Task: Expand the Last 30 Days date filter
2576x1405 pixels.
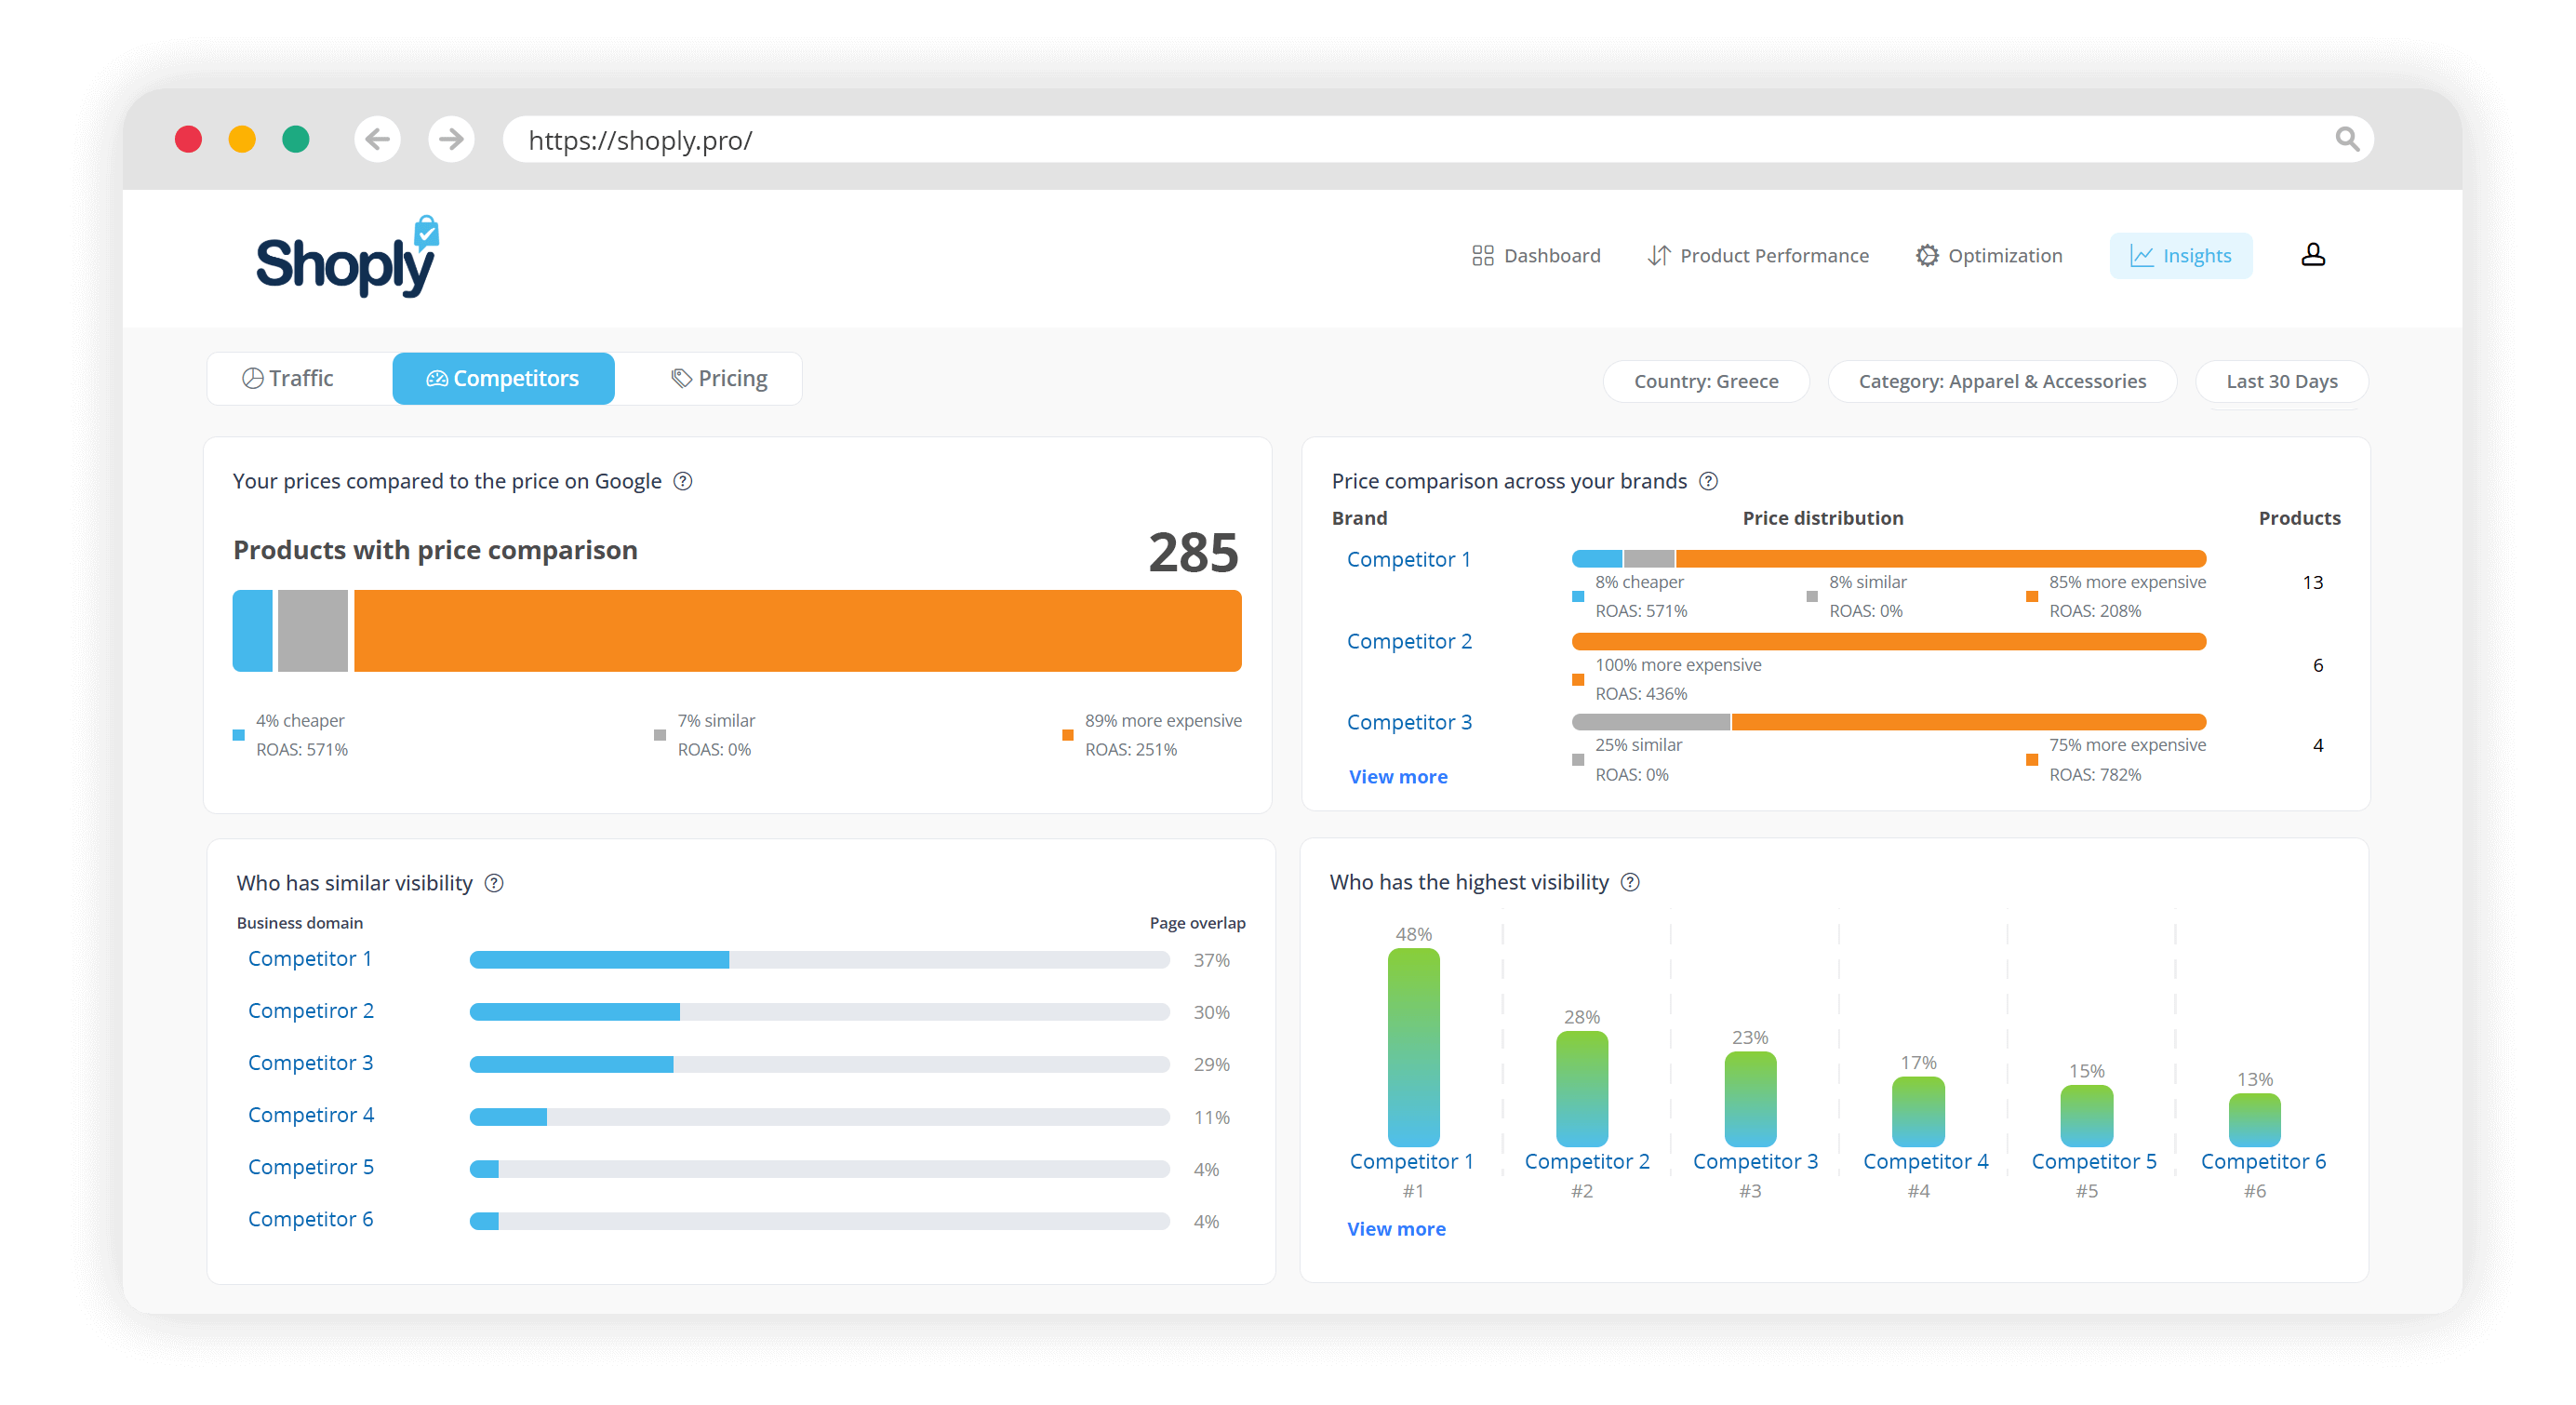Action: coord(2281,381)
